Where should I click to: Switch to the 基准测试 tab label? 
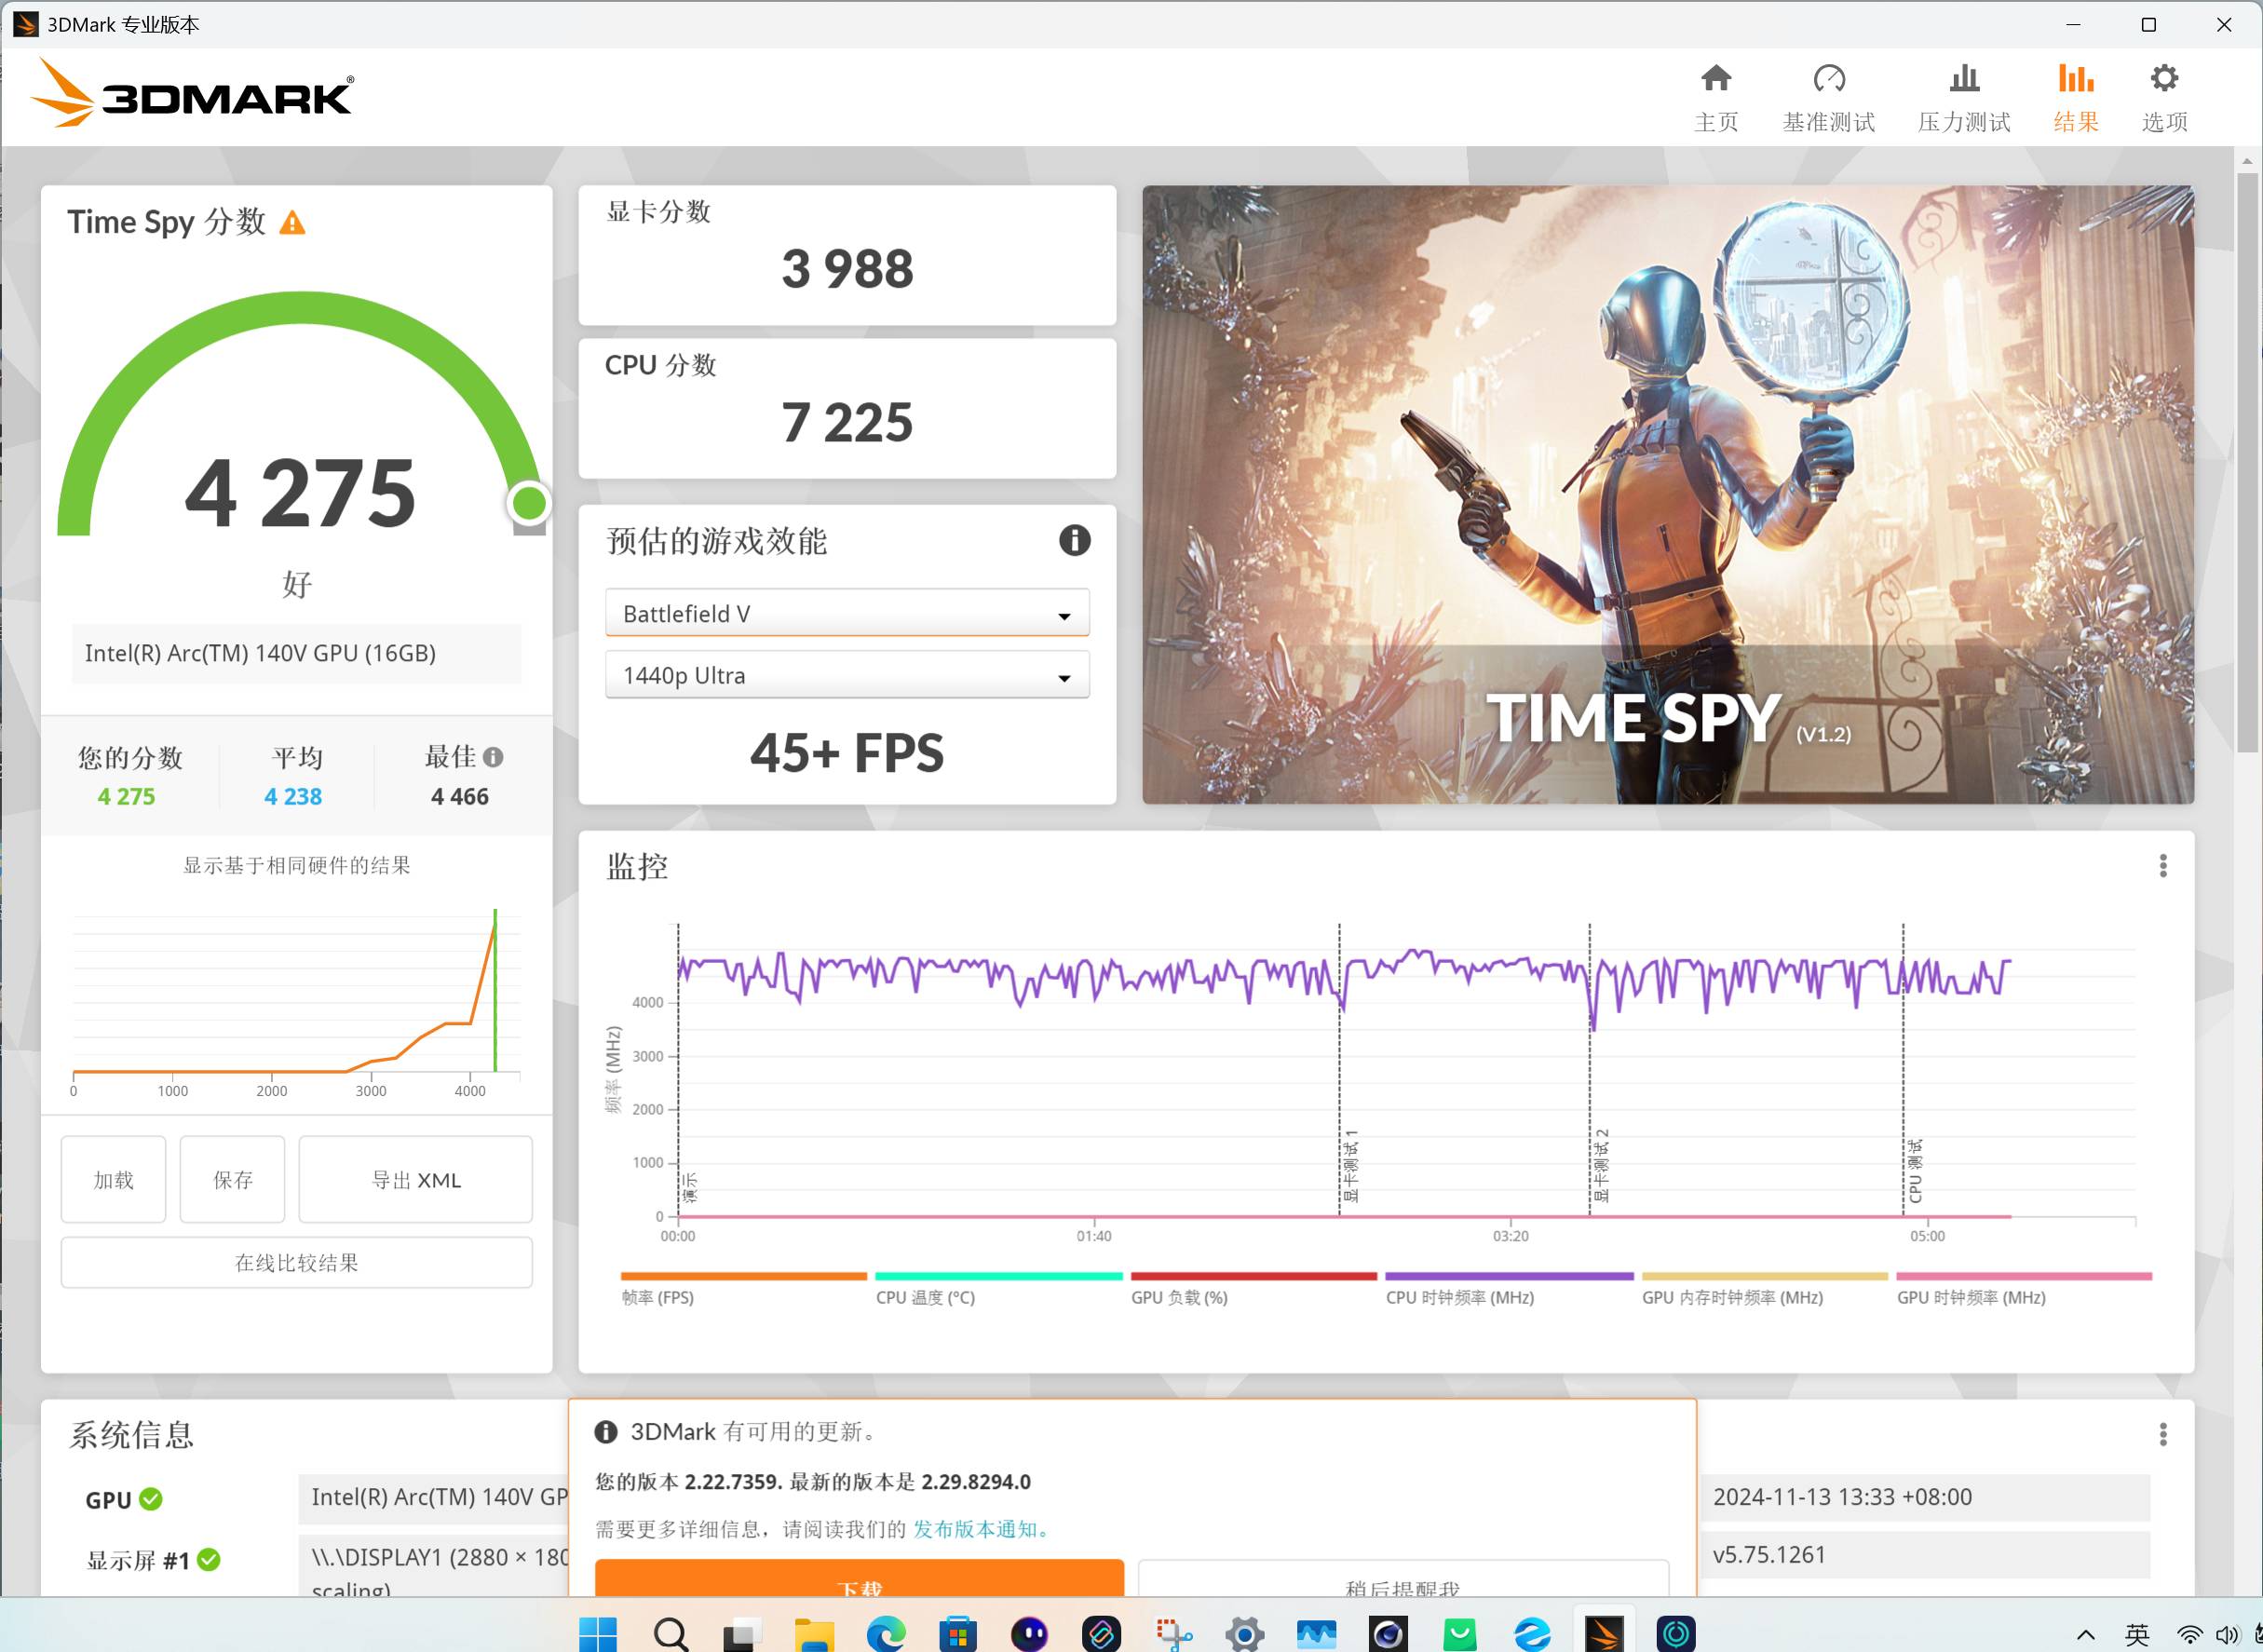(x=1829, y=122)
